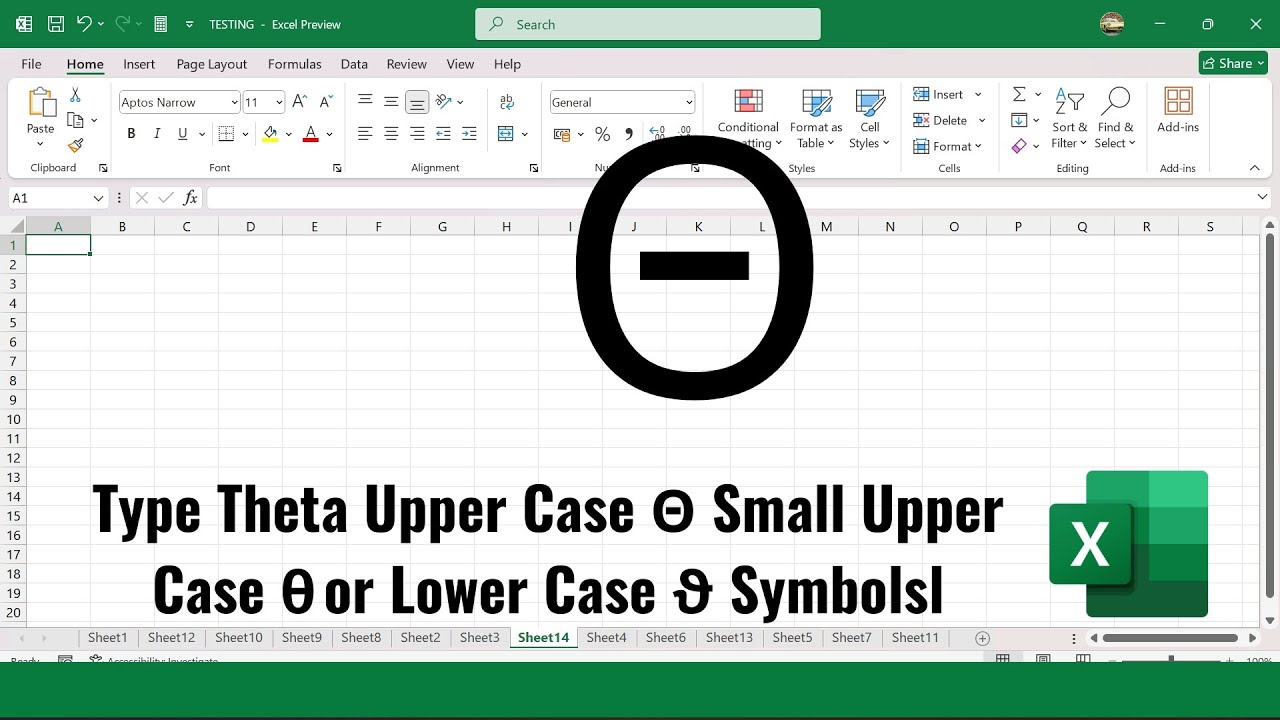This screenshot has height=720, width=1280.
Task: Open the Find & Select dropdown
Action: (1115, 119)
